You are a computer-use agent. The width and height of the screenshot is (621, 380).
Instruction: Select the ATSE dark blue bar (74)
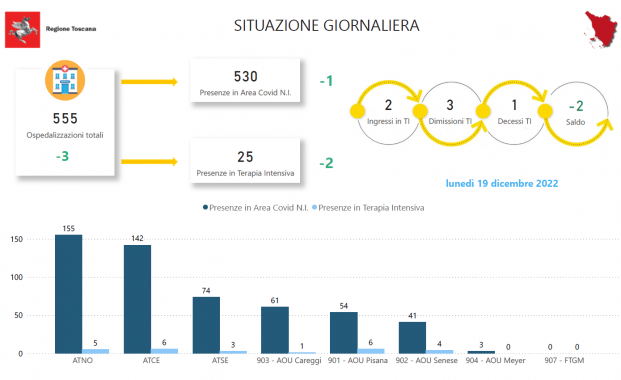click(206, 325)
